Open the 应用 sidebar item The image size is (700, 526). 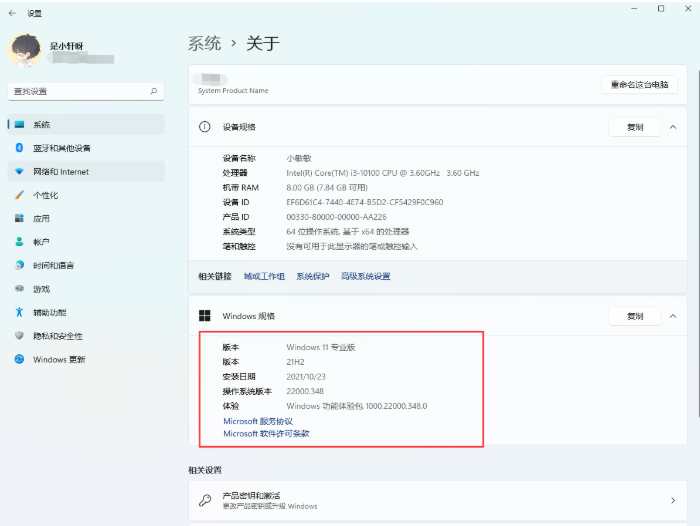86,218
